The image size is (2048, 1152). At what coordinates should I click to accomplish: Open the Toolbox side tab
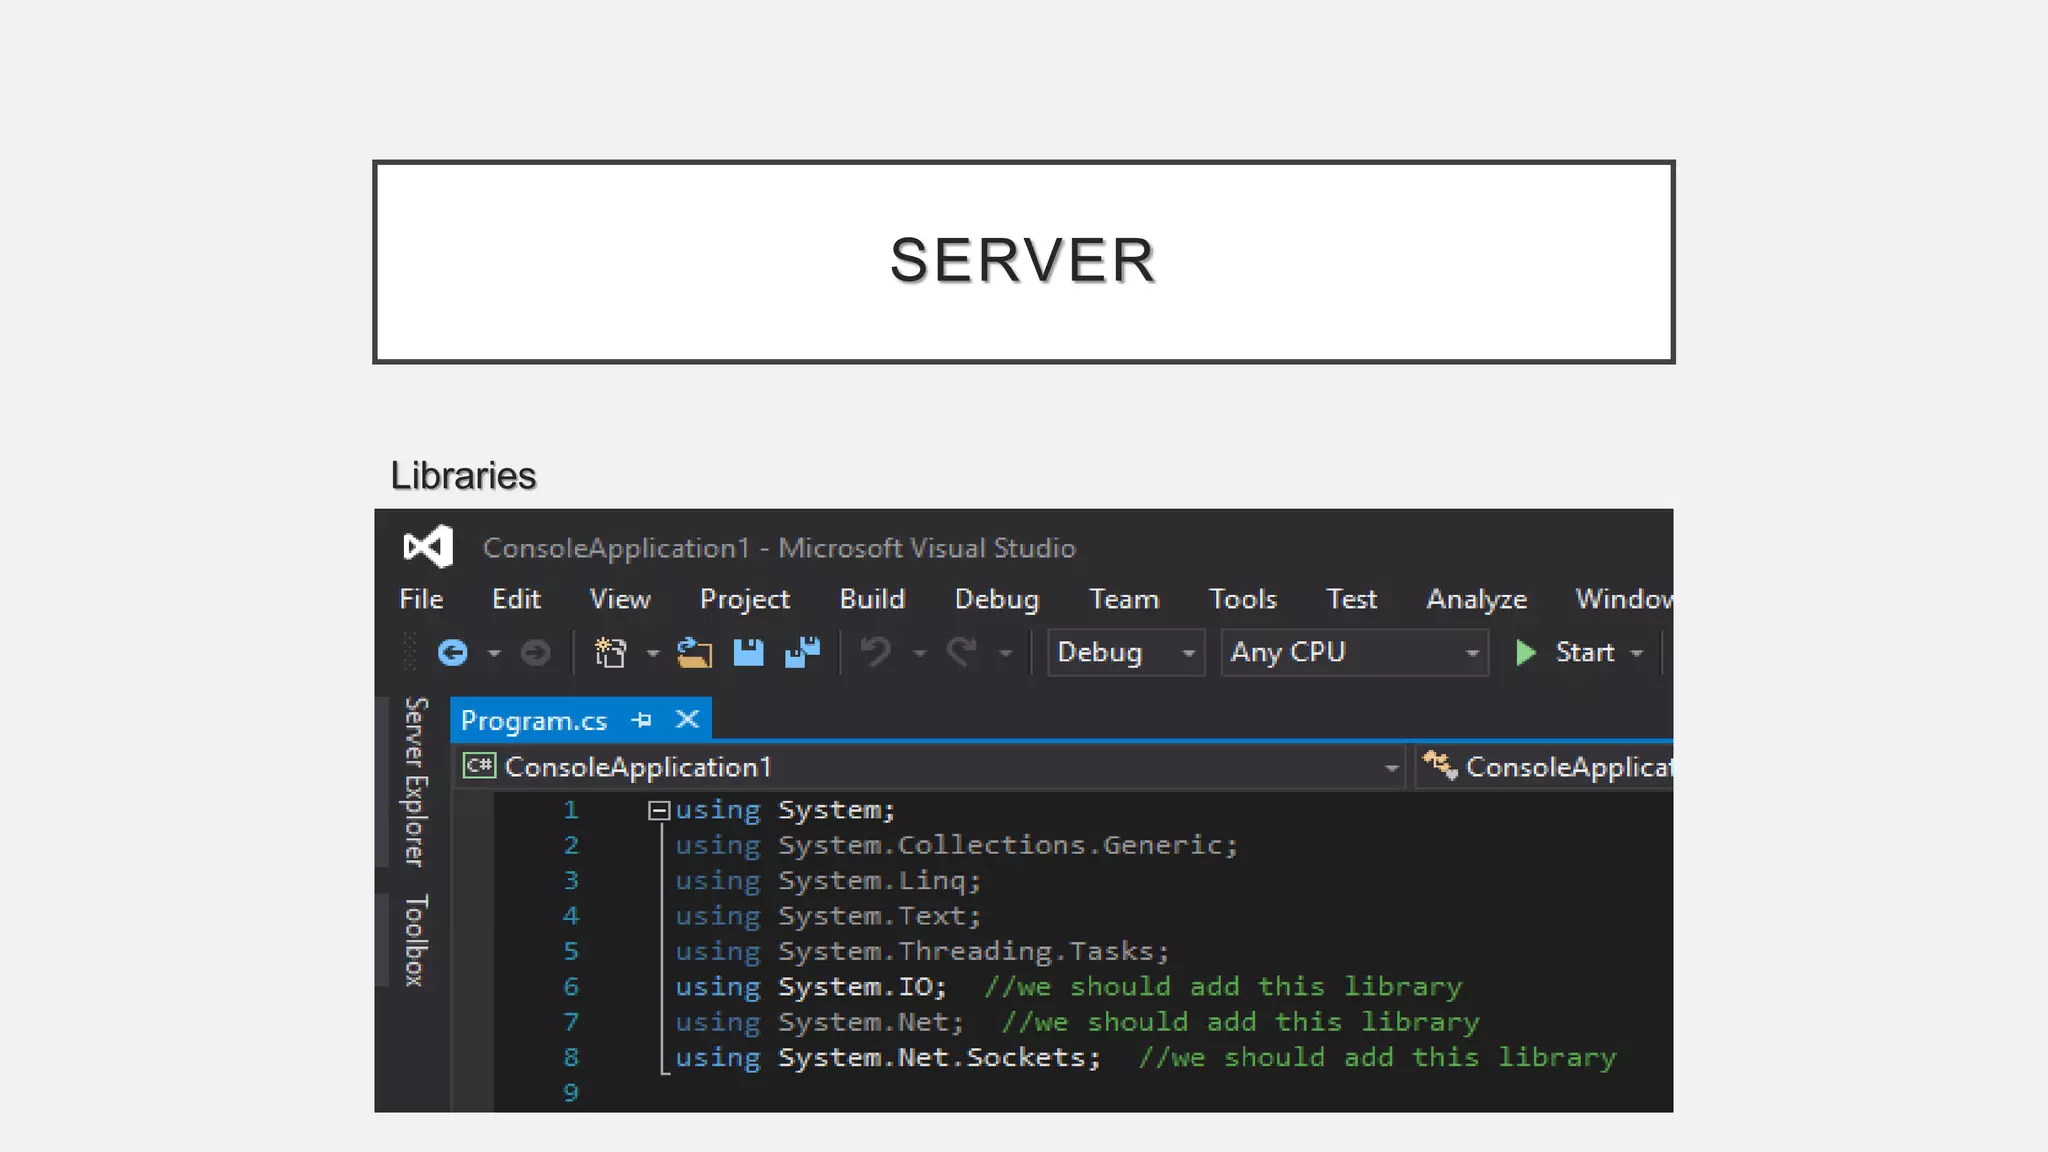point(415,940)
